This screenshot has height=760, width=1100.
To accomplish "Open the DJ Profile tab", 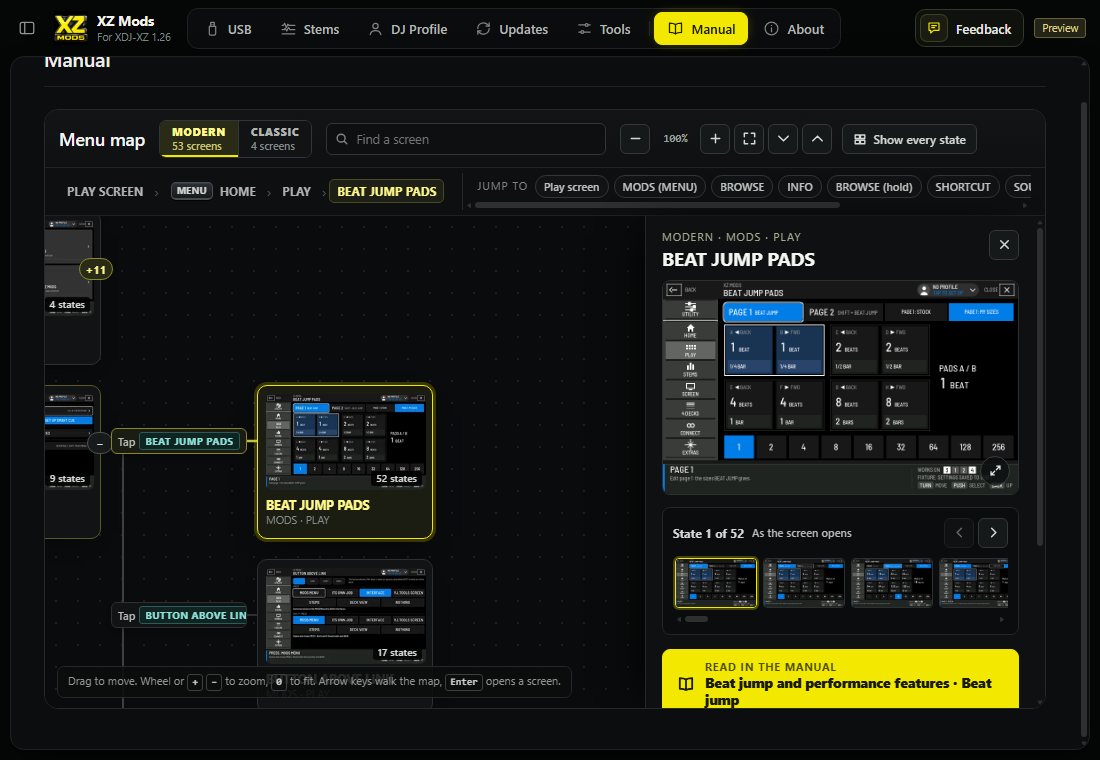I will pyautogui.click(x=408, y=29).
